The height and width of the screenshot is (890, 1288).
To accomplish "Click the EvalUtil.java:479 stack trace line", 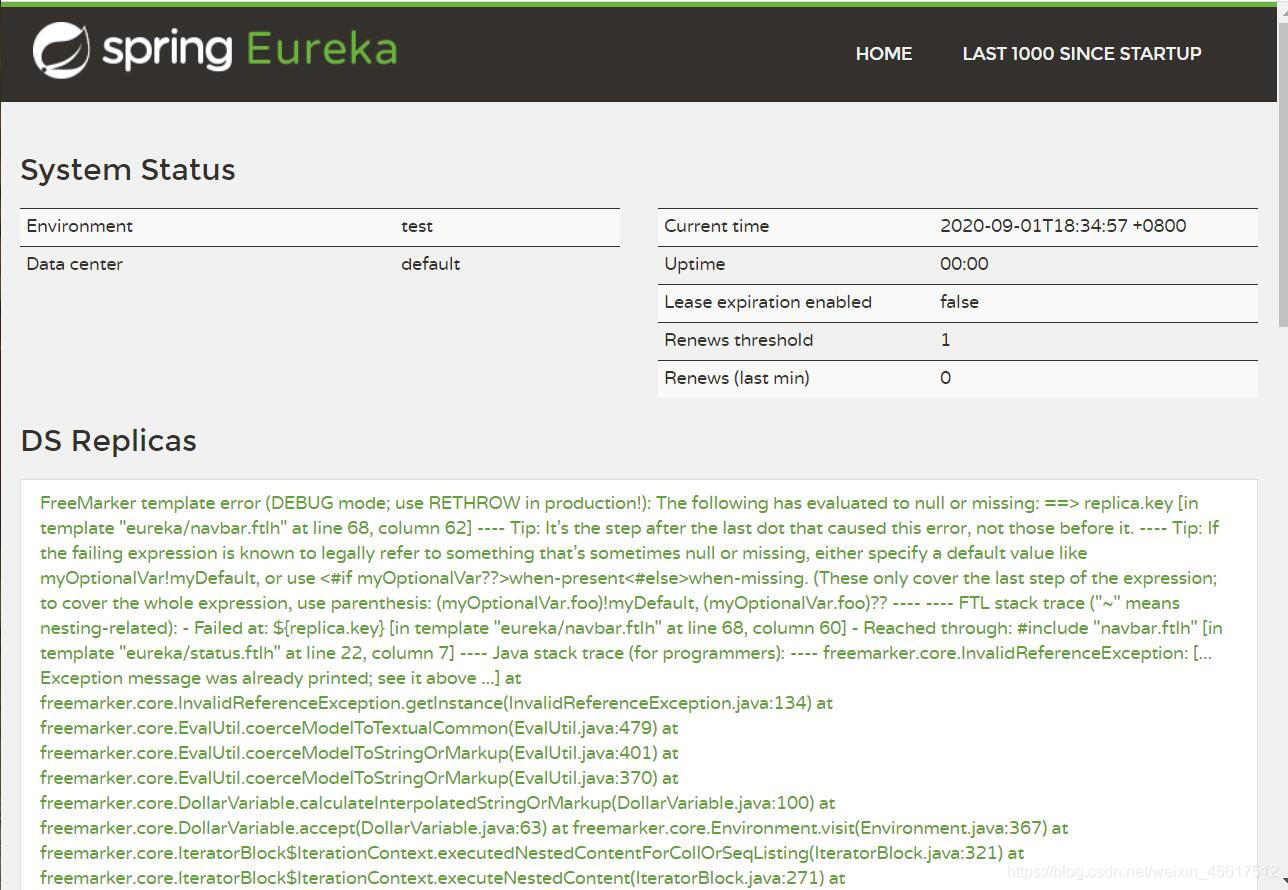I will click(359, 728).
